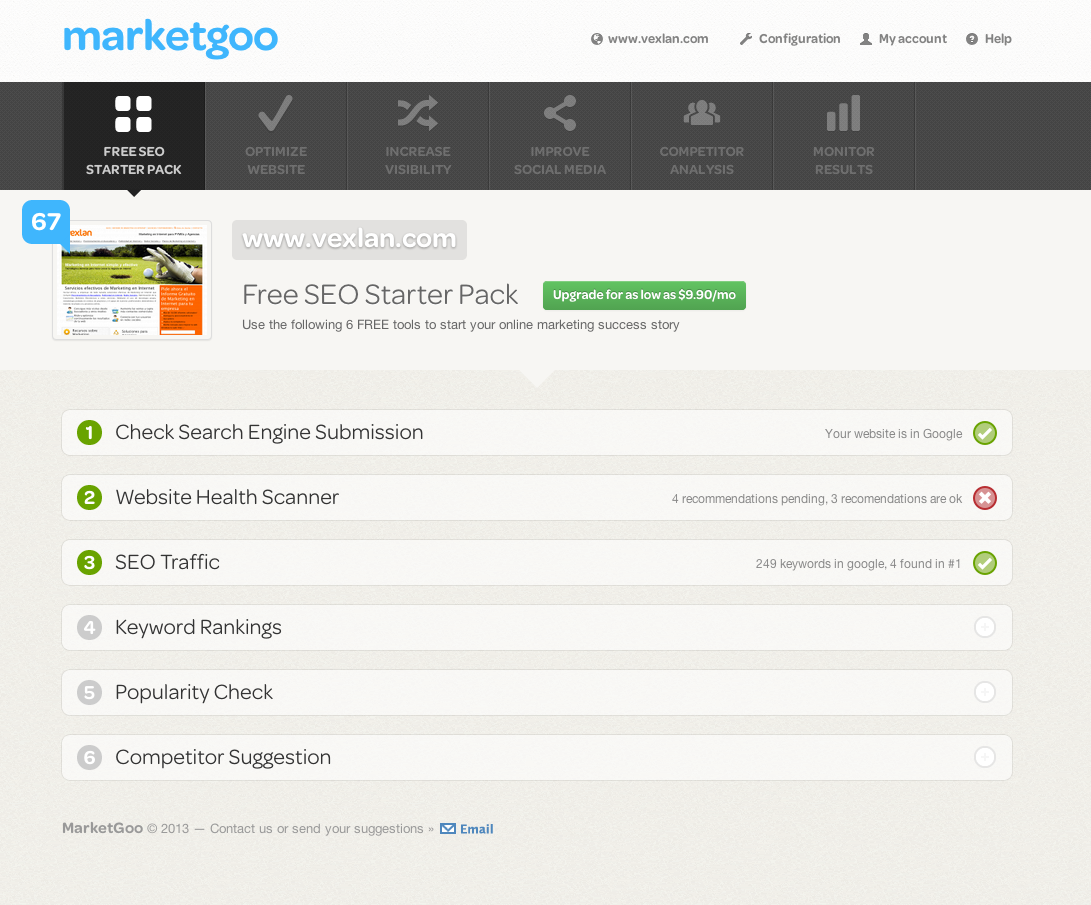
Task: Go to My account
Action: (x=912, y=39)
